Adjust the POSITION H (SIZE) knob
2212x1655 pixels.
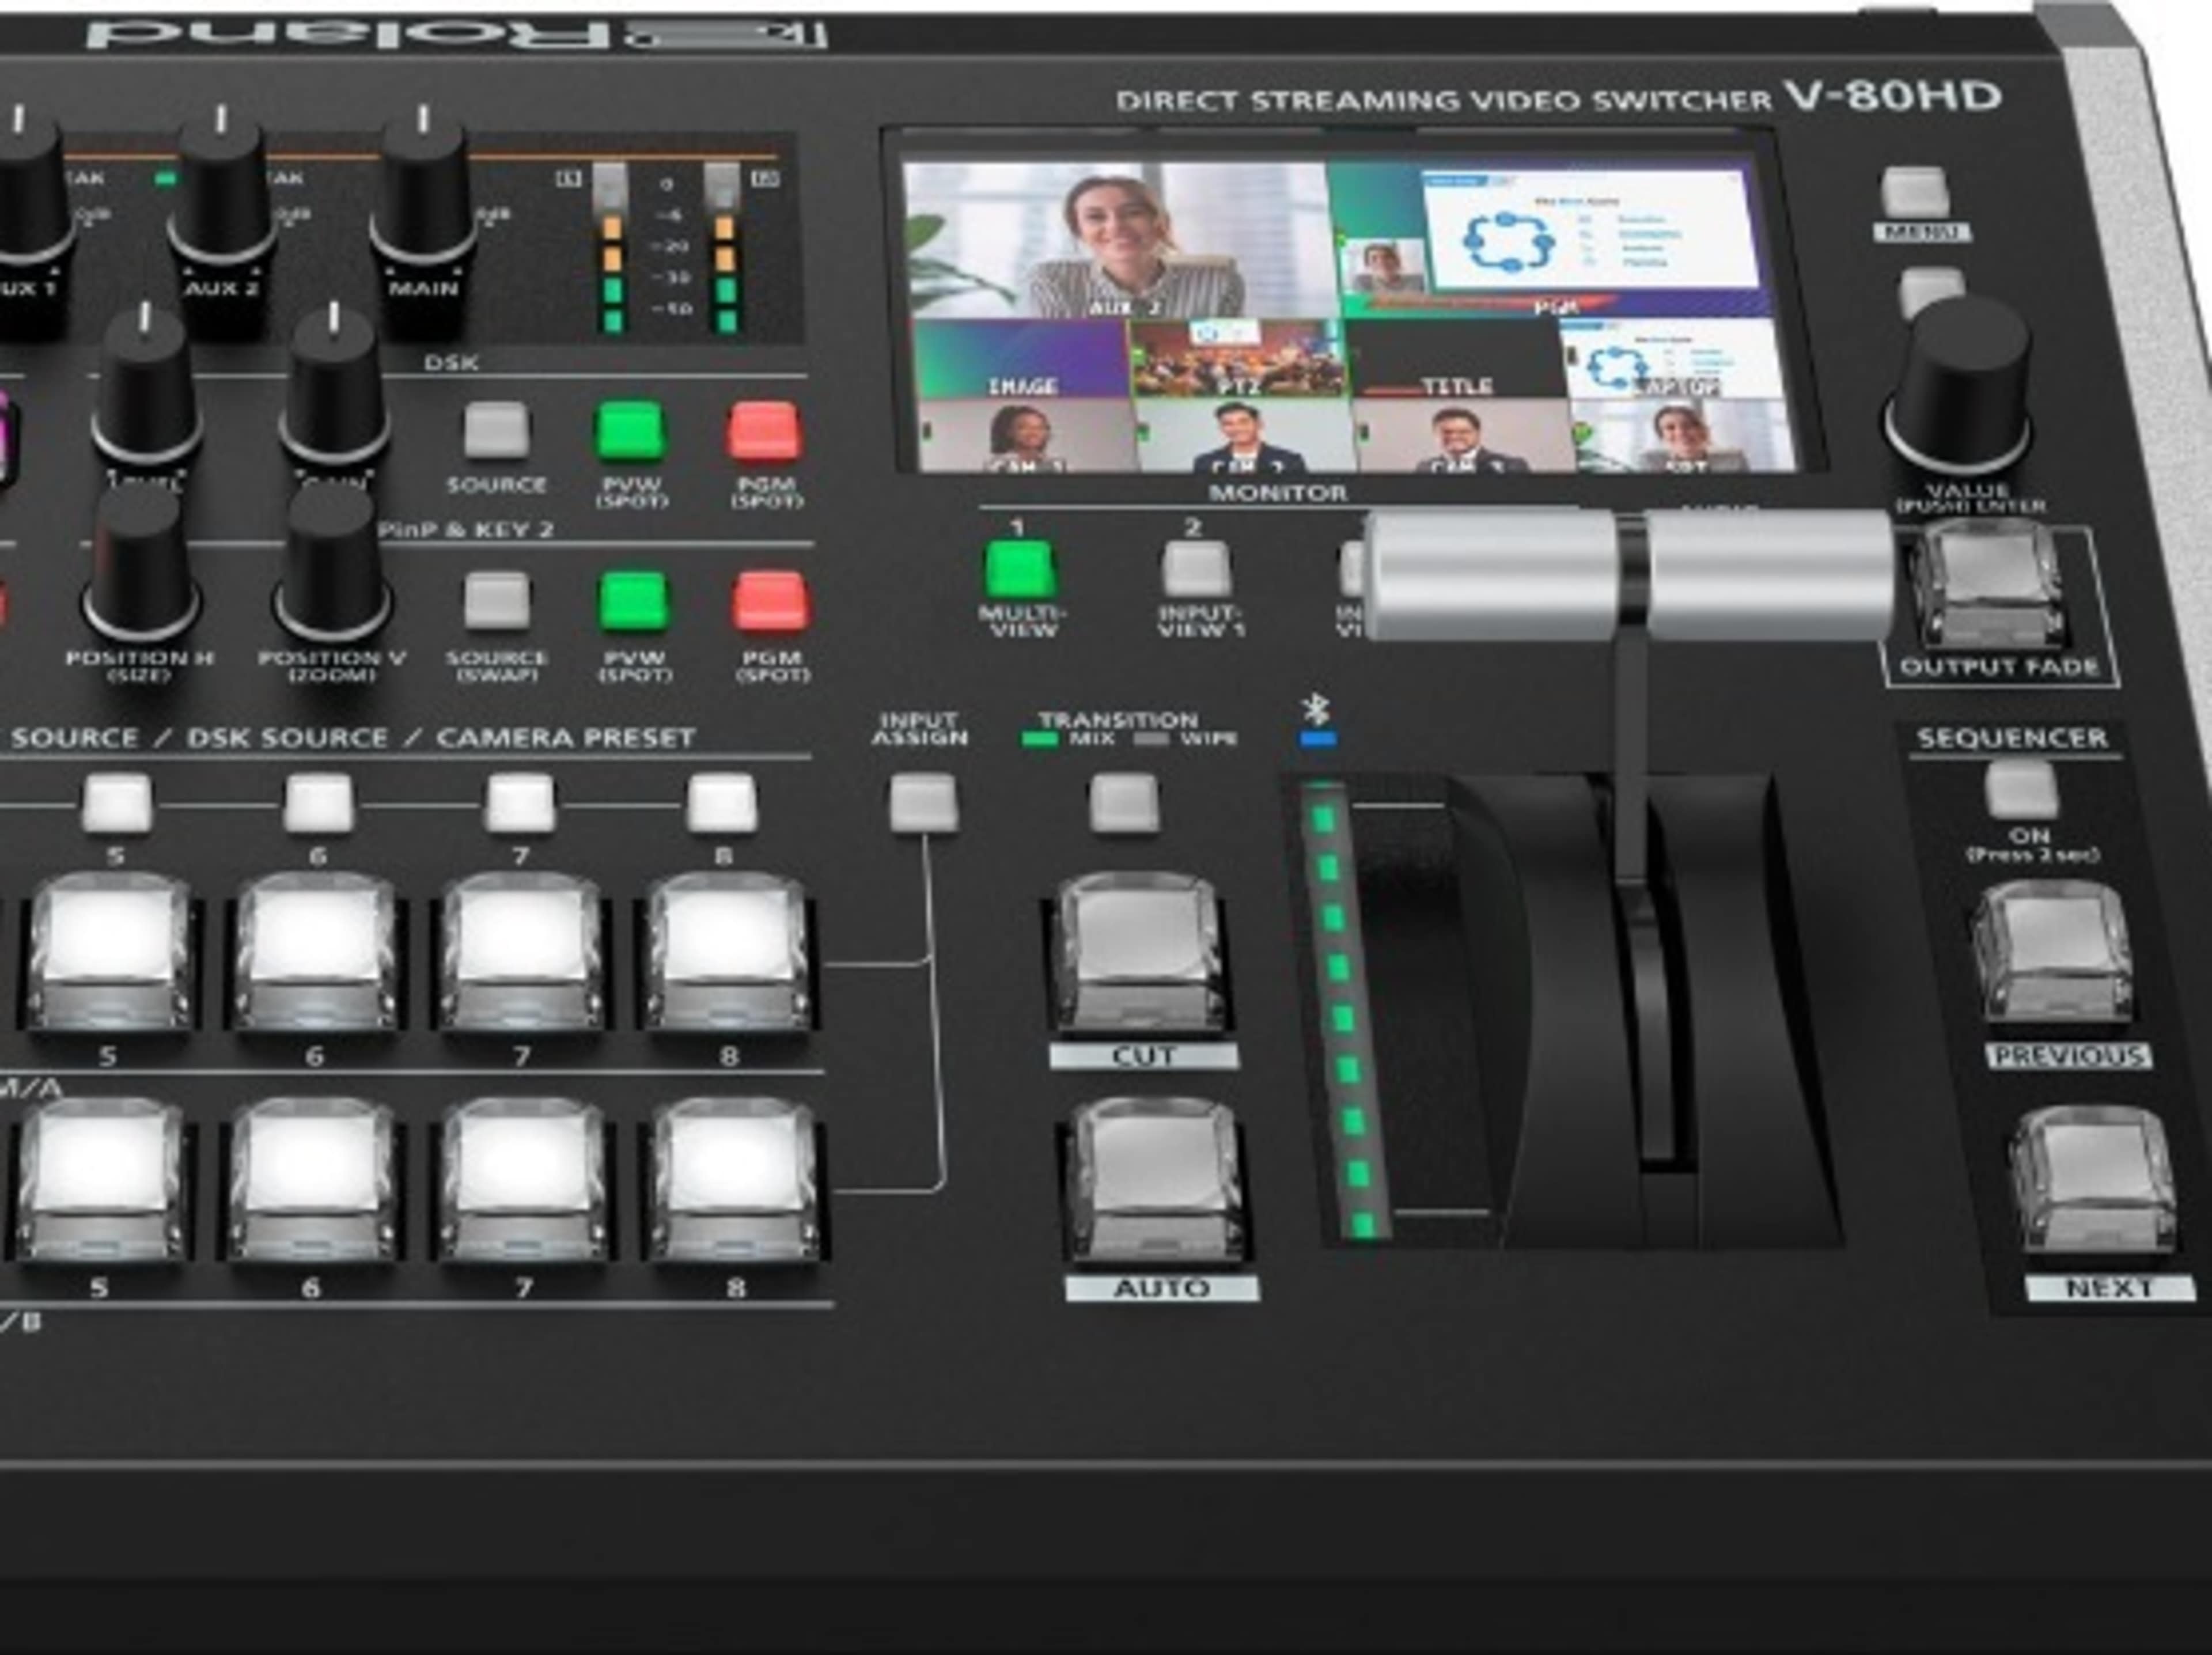[x=141, y=563]
